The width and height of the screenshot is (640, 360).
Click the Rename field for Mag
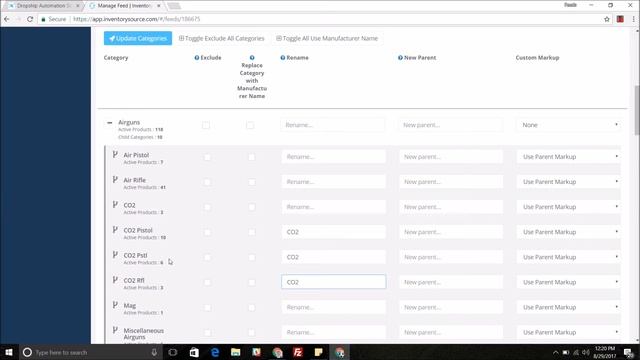pyautogui.click(x=333, y=307)
